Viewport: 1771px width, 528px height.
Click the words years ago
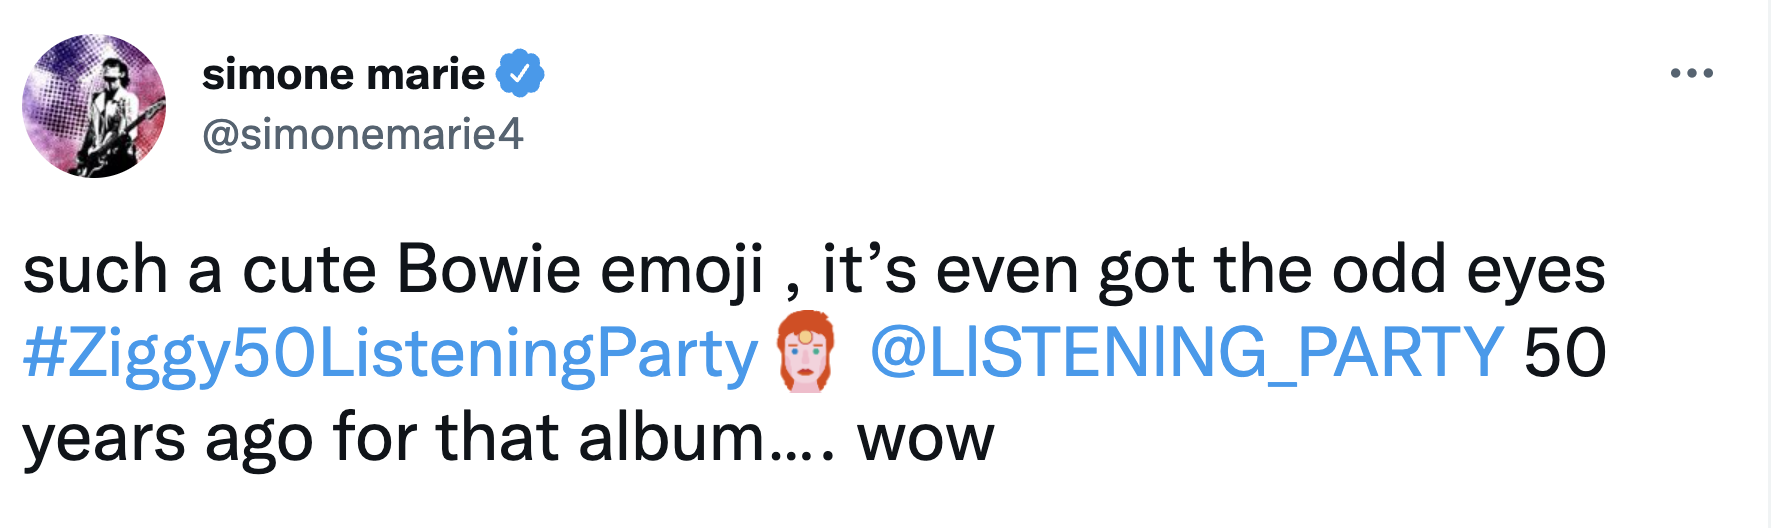(167, 438)
